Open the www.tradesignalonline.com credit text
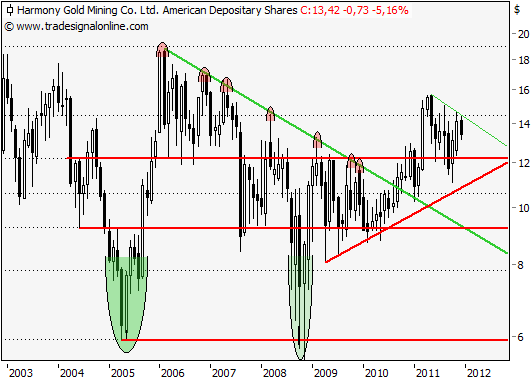This screenshot has width=531, height=380. [x=77, y=26]
